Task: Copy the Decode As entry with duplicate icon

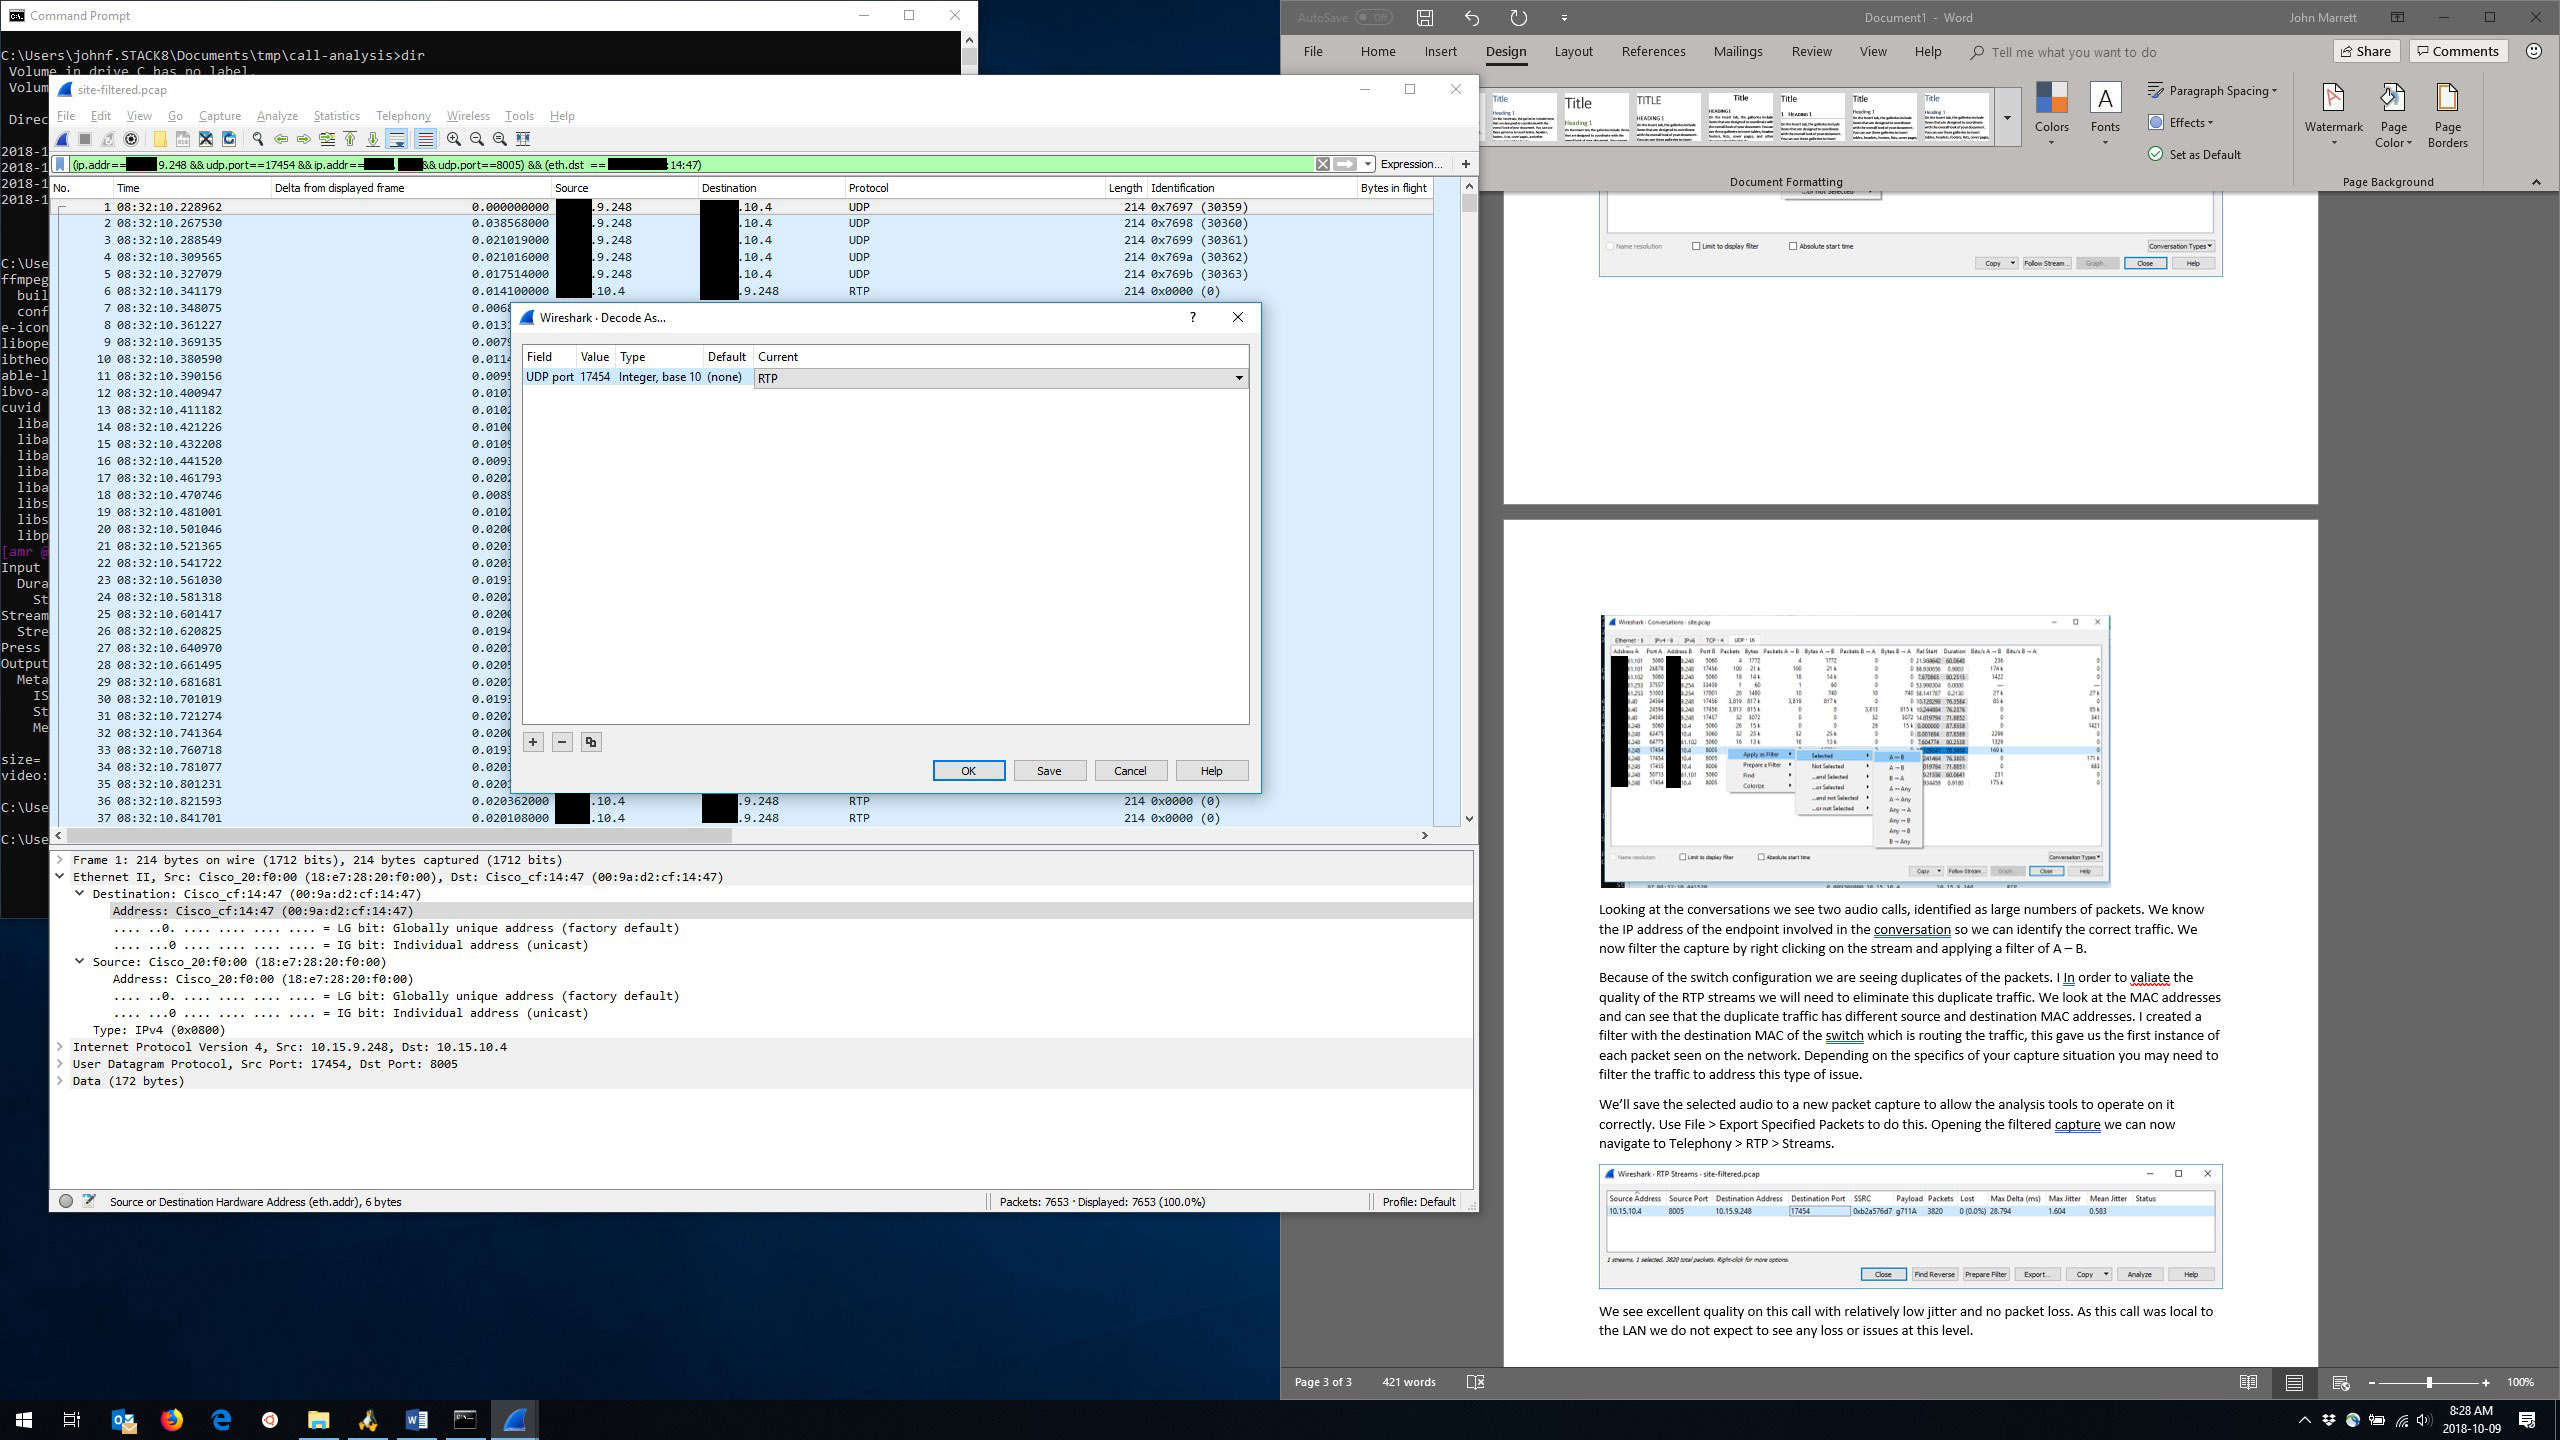Action: 591,742
